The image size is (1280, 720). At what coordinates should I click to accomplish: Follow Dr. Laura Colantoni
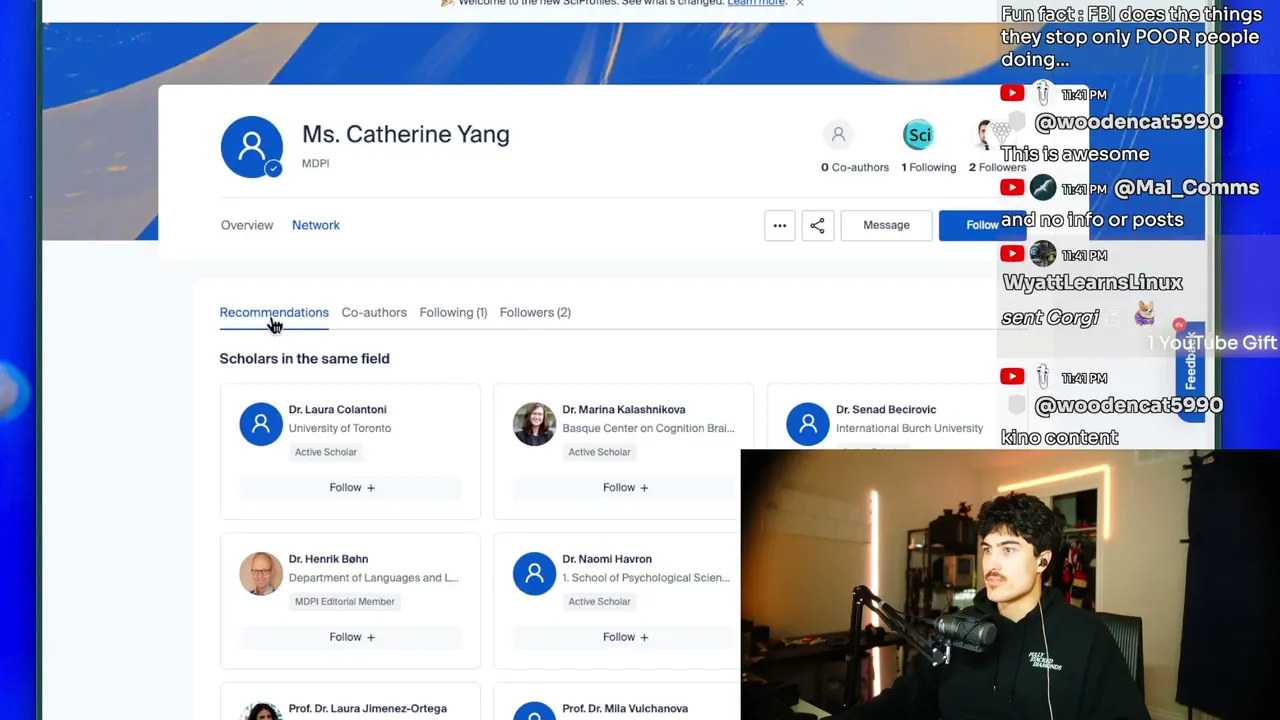point(351,487)
